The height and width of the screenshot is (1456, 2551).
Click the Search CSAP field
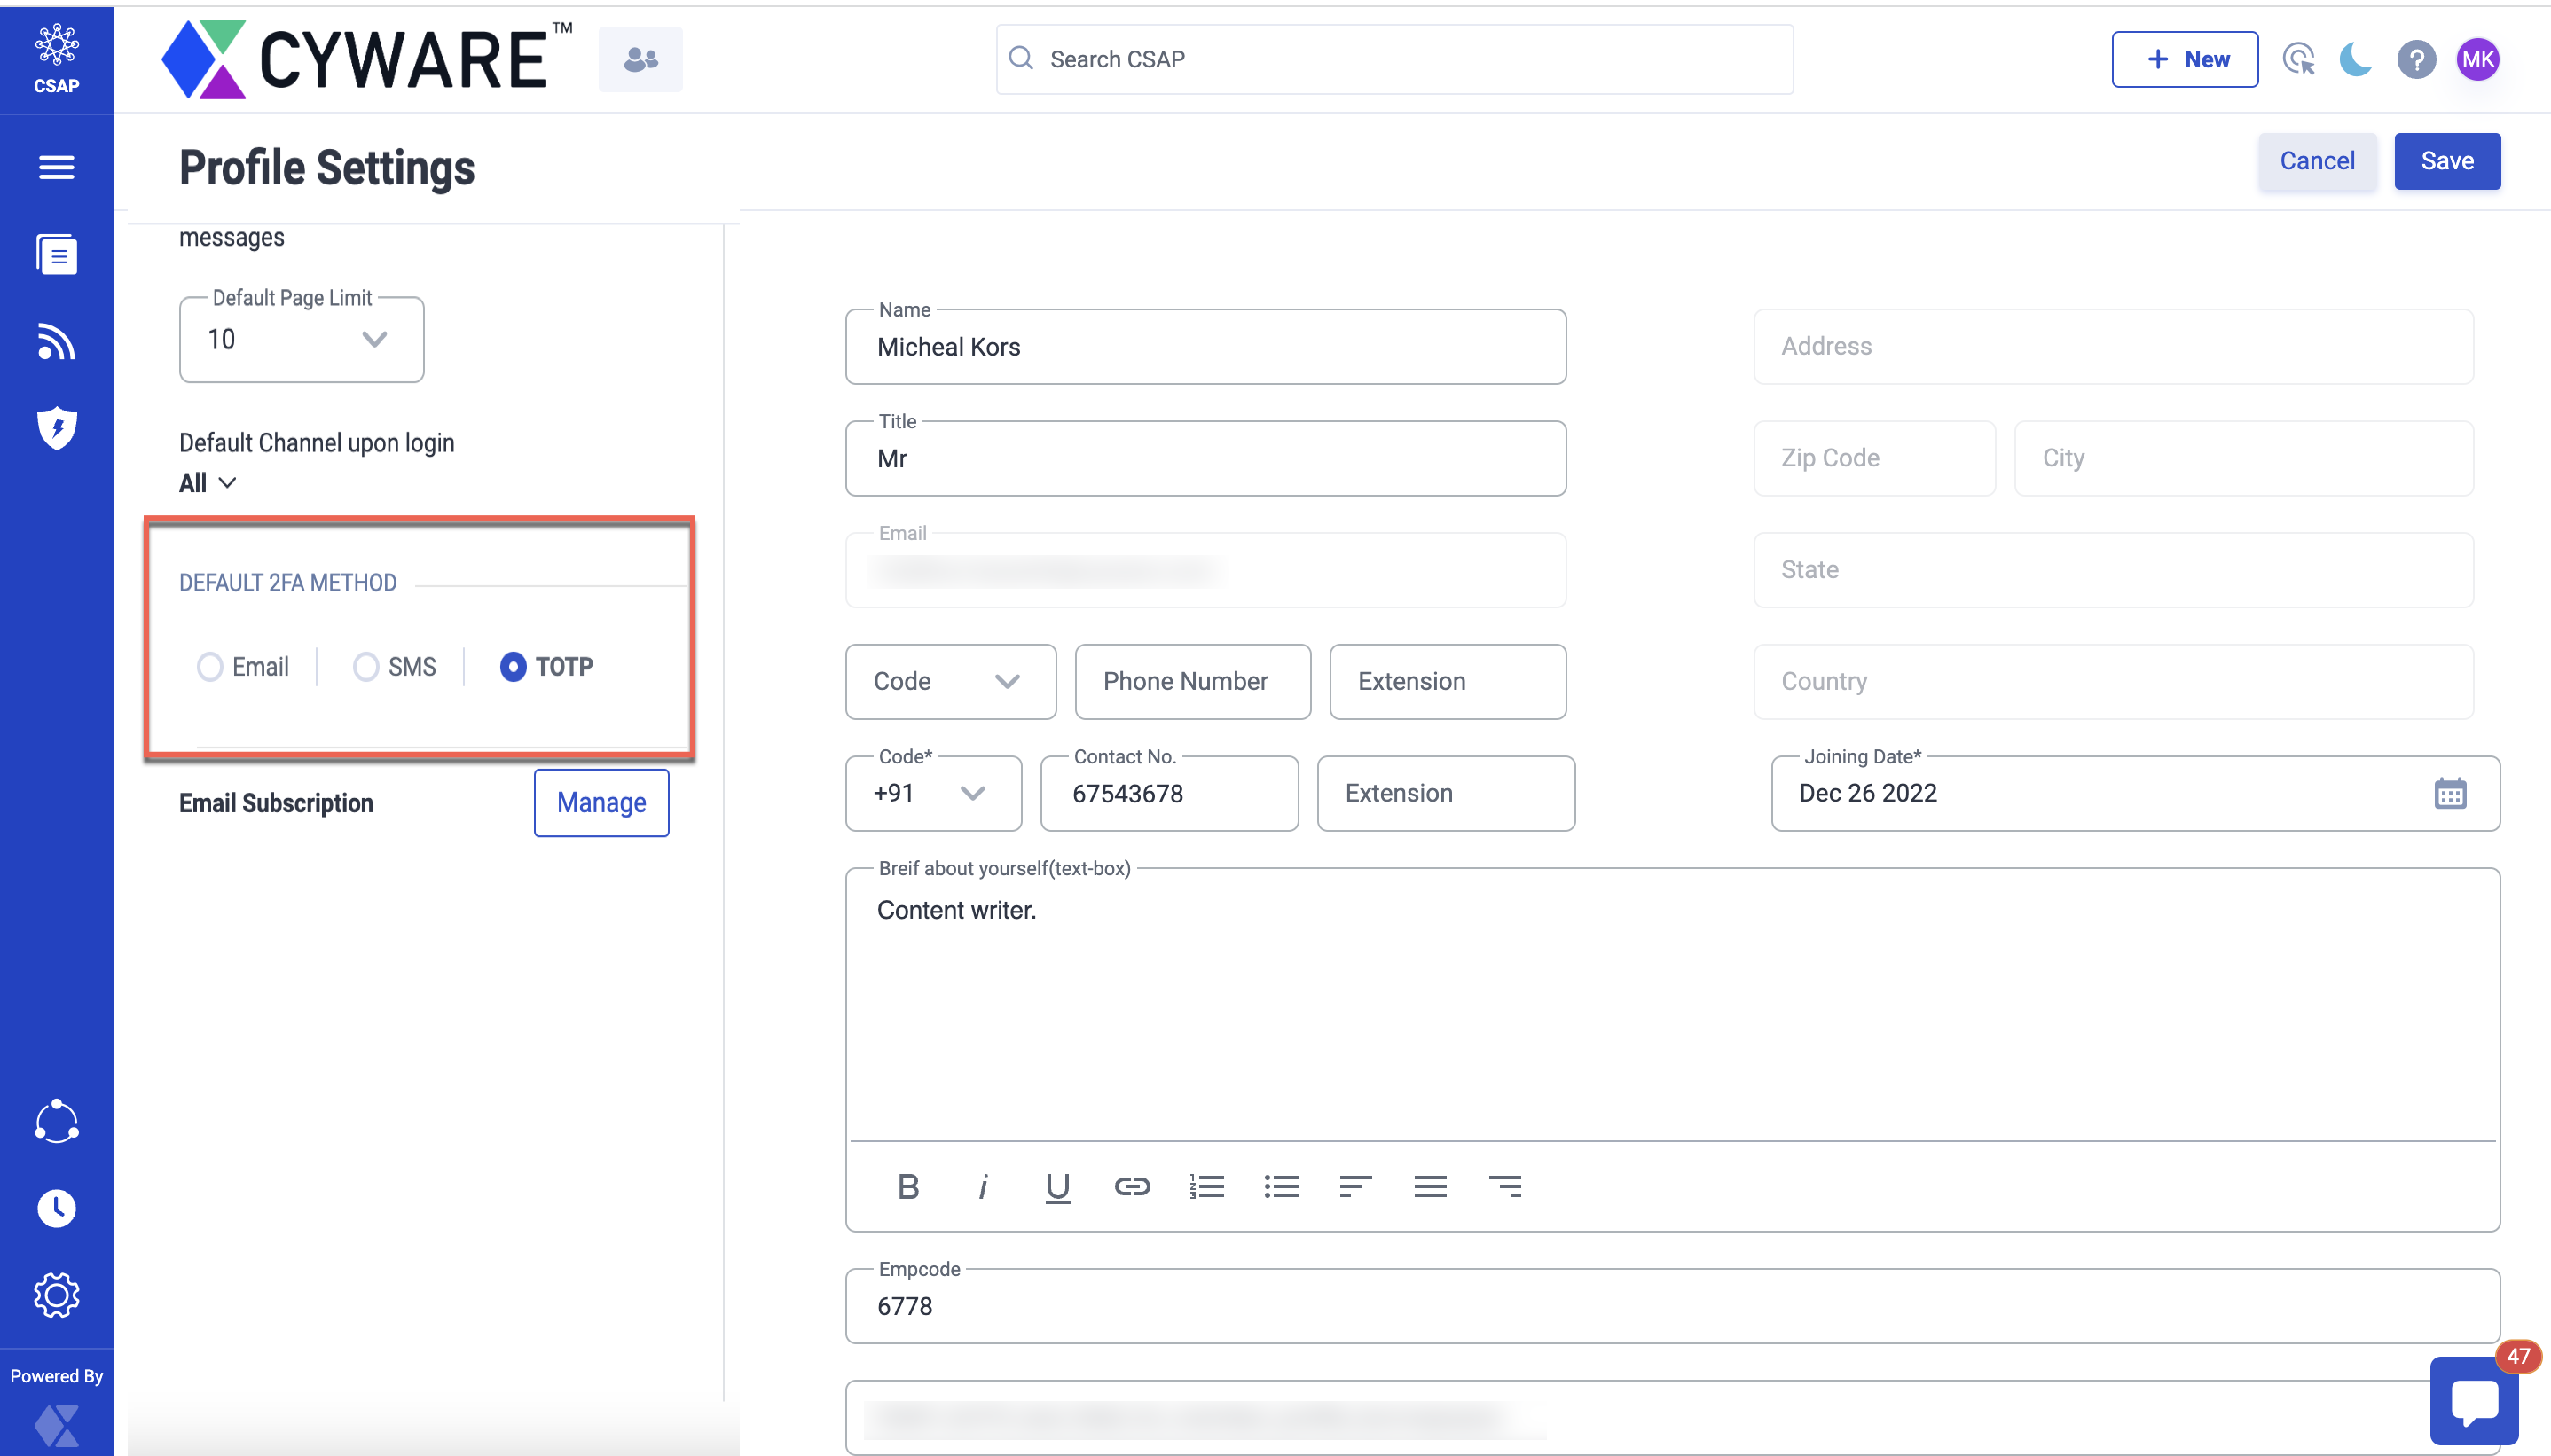1394,59
